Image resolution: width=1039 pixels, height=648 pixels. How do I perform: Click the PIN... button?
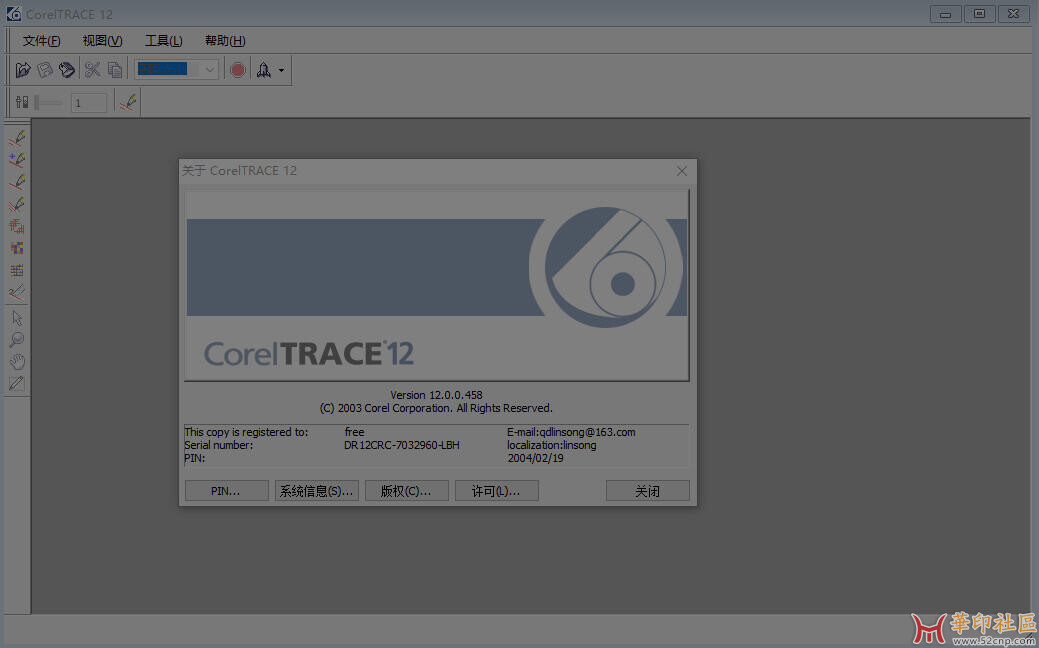pos(226,491)
